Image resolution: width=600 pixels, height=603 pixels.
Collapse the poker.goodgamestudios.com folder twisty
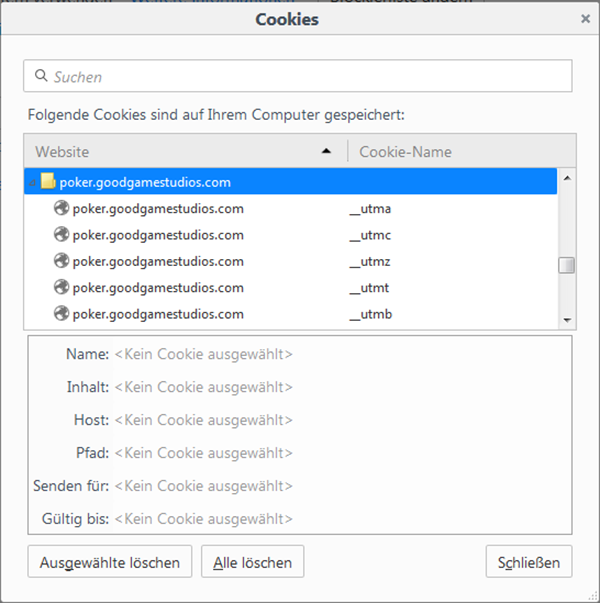(32, 183)
